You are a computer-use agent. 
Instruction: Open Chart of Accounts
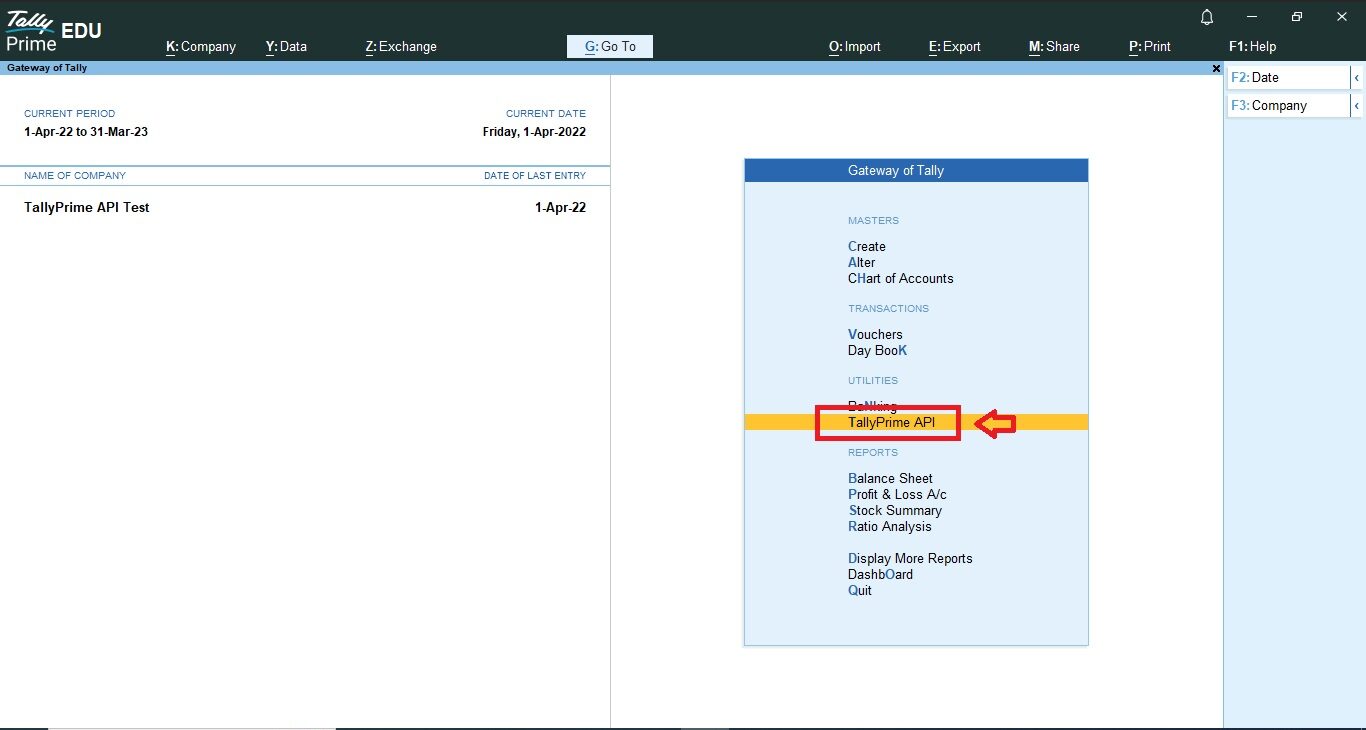[x=901, y=278]
